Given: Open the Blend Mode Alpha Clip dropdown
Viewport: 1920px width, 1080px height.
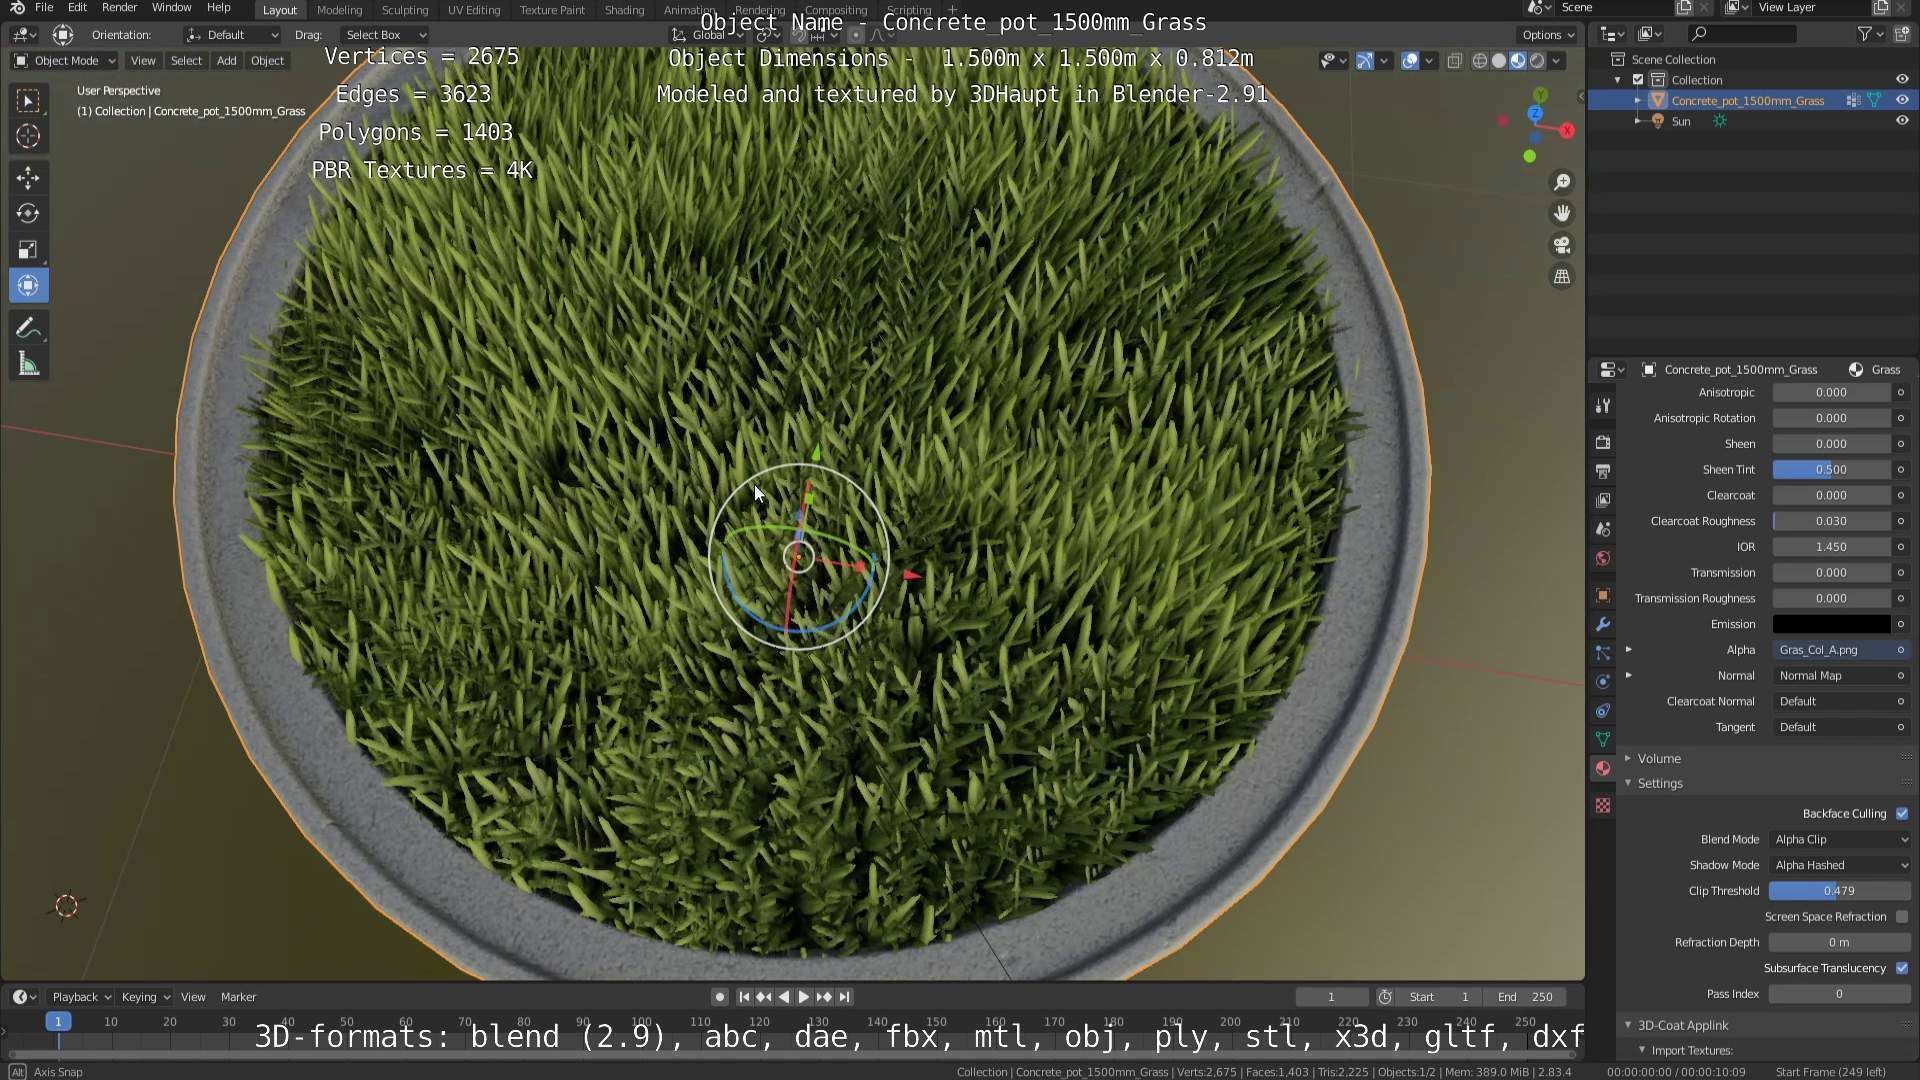Looking at the screenshot, I should pos(1840,840).
